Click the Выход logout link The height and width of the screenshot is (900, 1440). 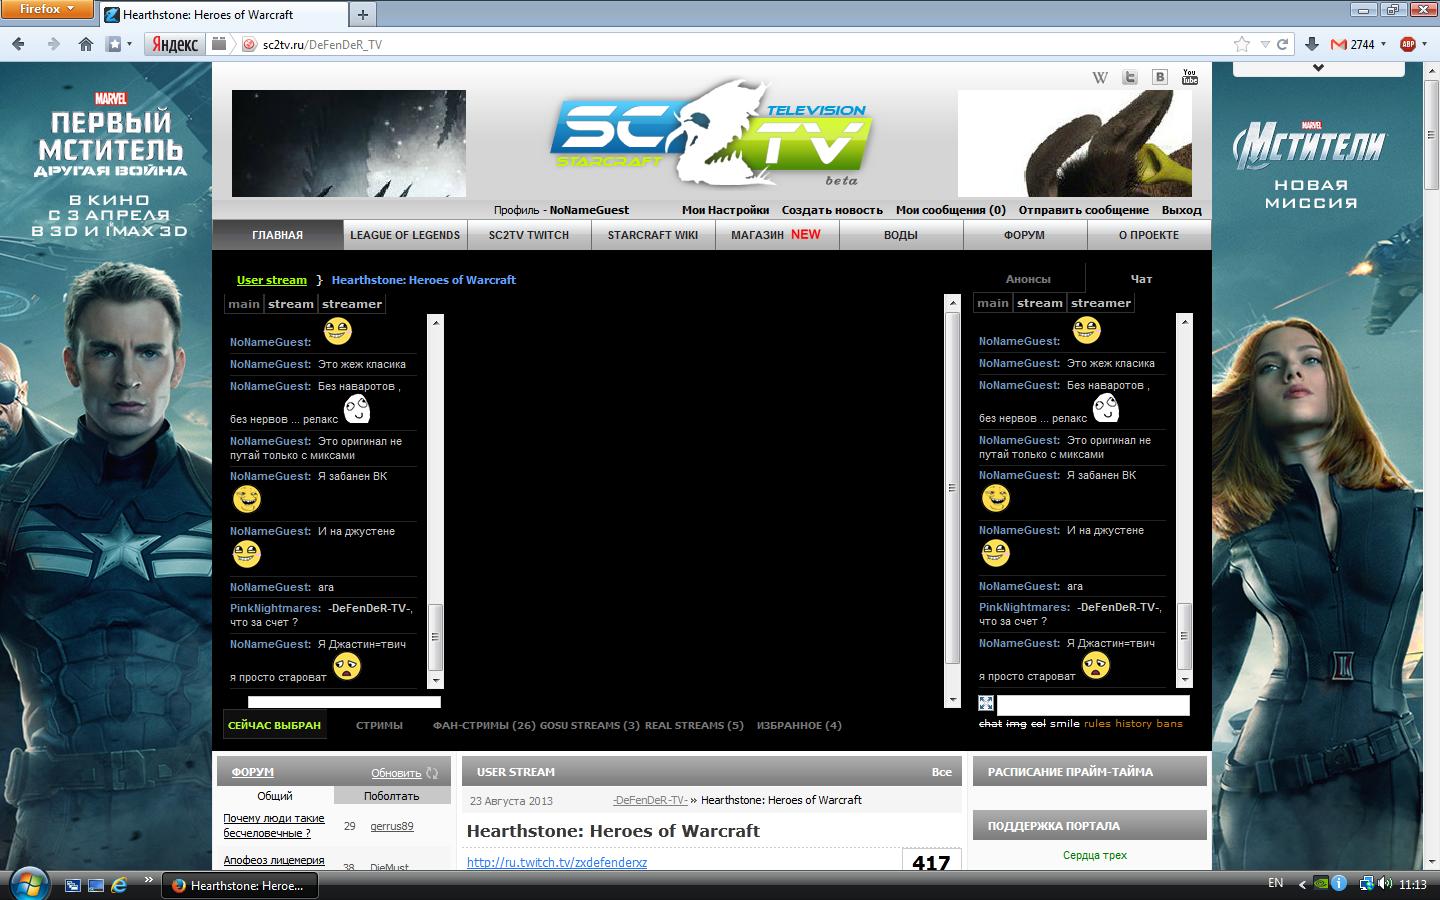click(1181, 210)
